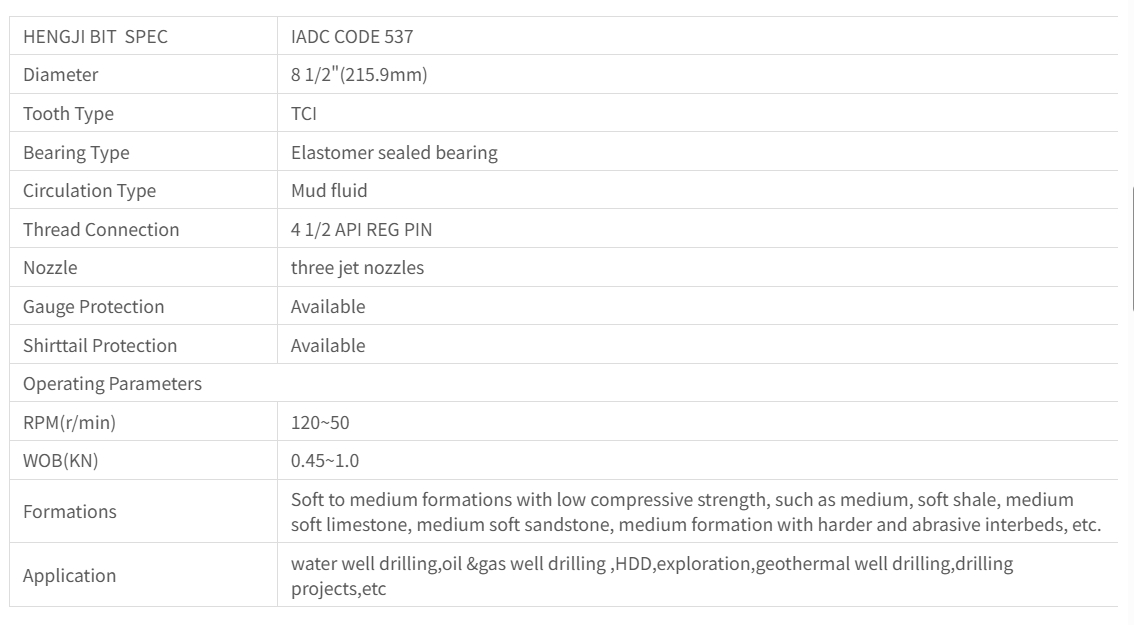Click the Elastomer sealed bearing cell

(394, 153)
